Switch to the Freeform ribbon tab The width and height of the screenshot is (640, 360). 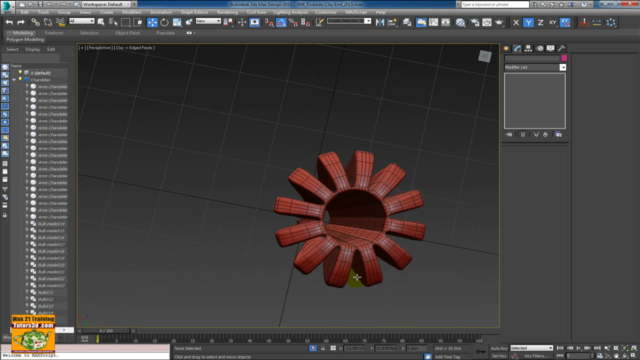(54, 33)
